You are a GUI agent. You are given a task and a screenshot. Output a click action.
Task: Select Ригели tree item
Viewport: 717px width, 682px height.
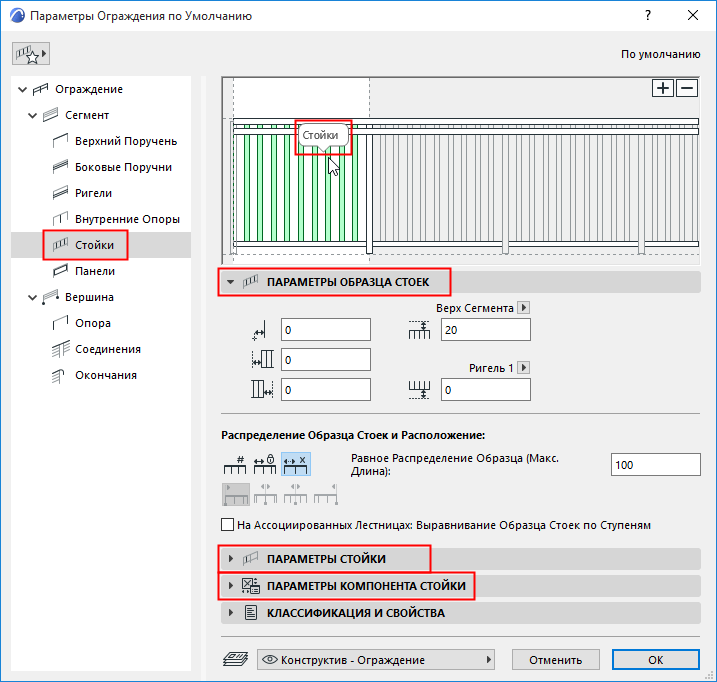tap(93, 193)
